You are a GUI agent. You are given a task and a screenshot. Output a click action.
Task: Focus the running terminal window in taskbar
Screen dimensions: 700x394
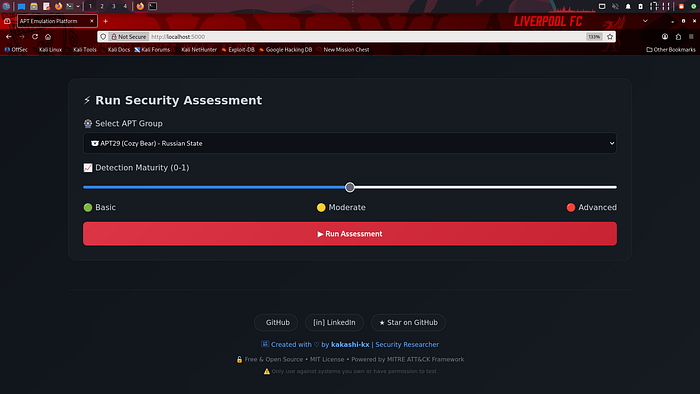[x=153, y=6]
